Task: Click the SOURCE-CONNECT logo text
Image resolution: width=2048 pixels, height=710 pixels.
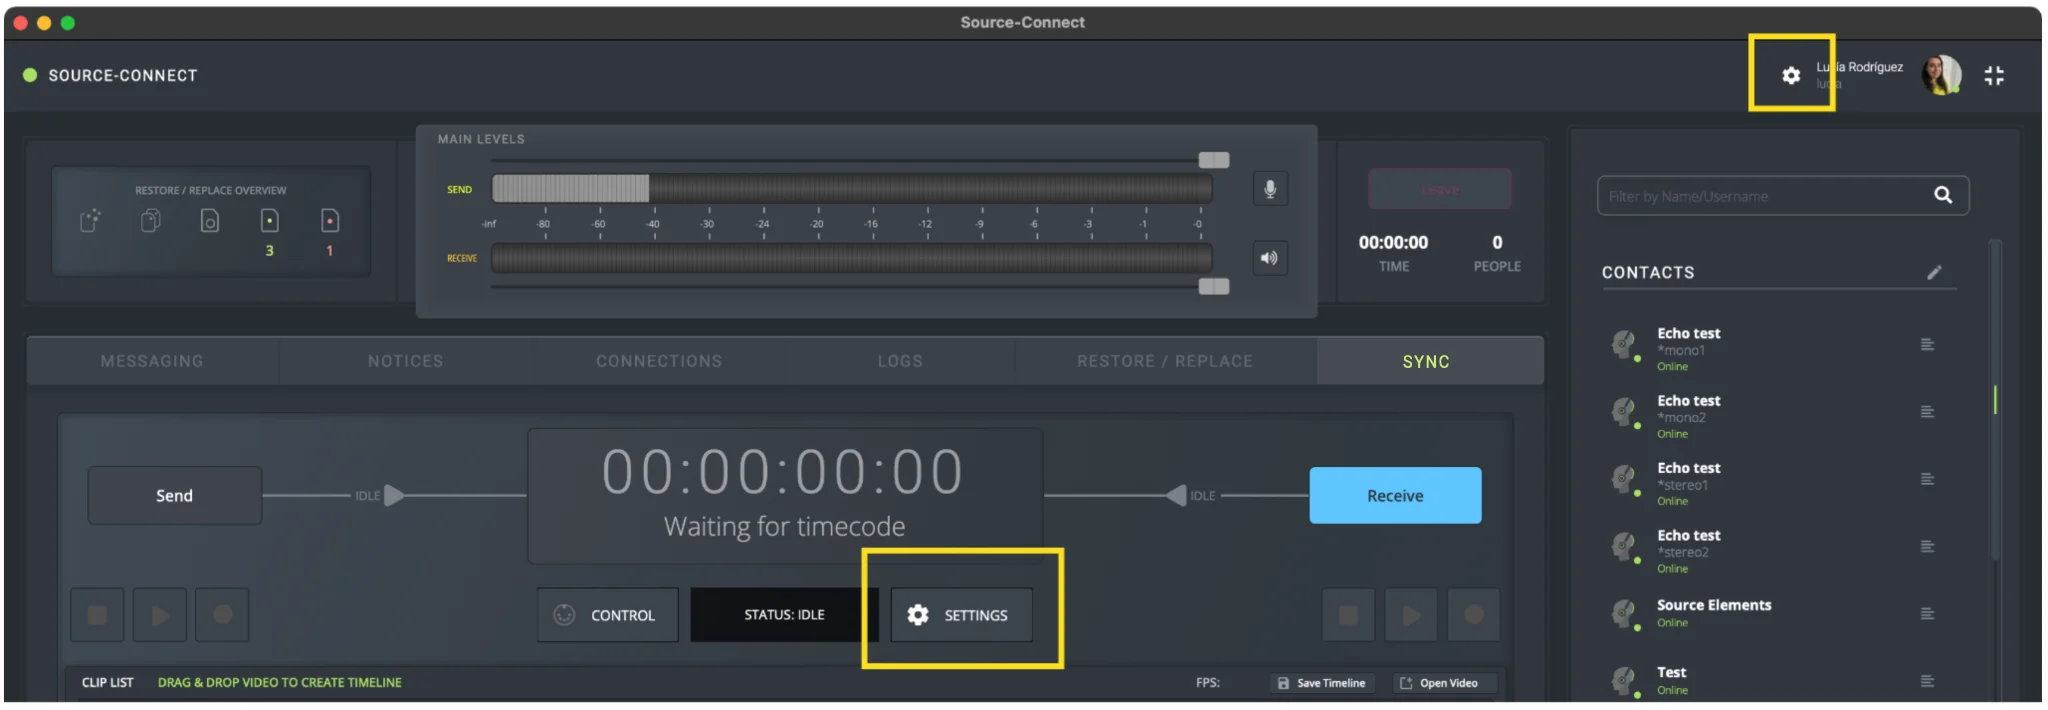Action: 123,76
